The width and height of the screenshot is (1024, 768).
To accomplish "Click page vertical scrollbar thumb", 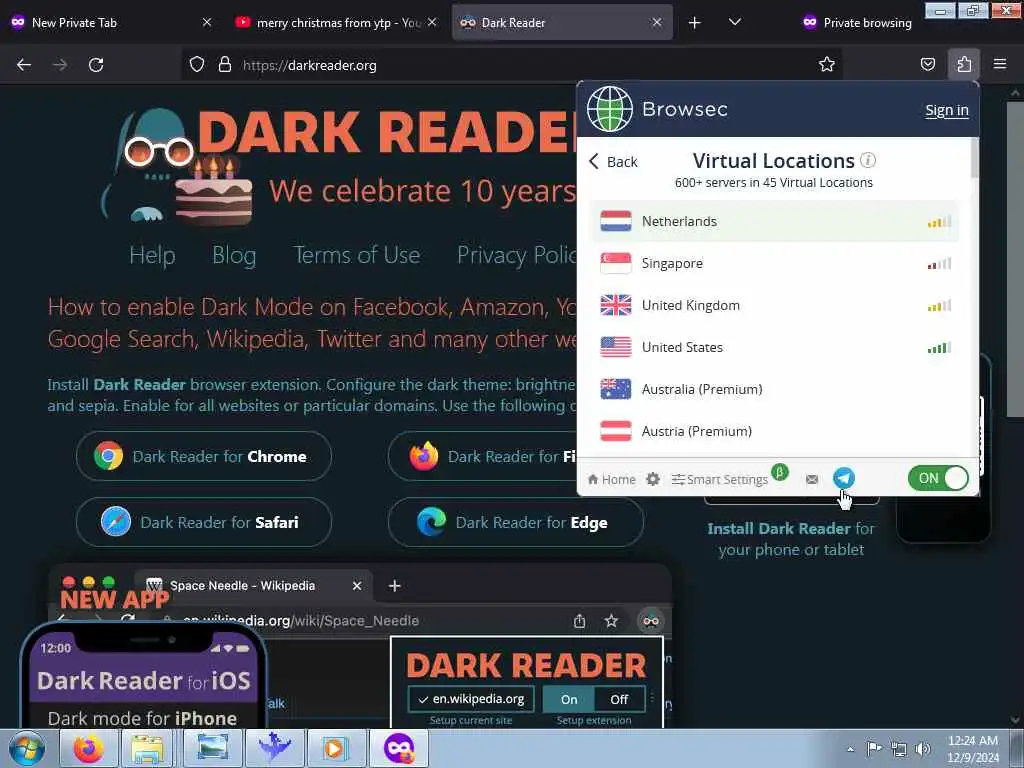I will pos(1014,258).
